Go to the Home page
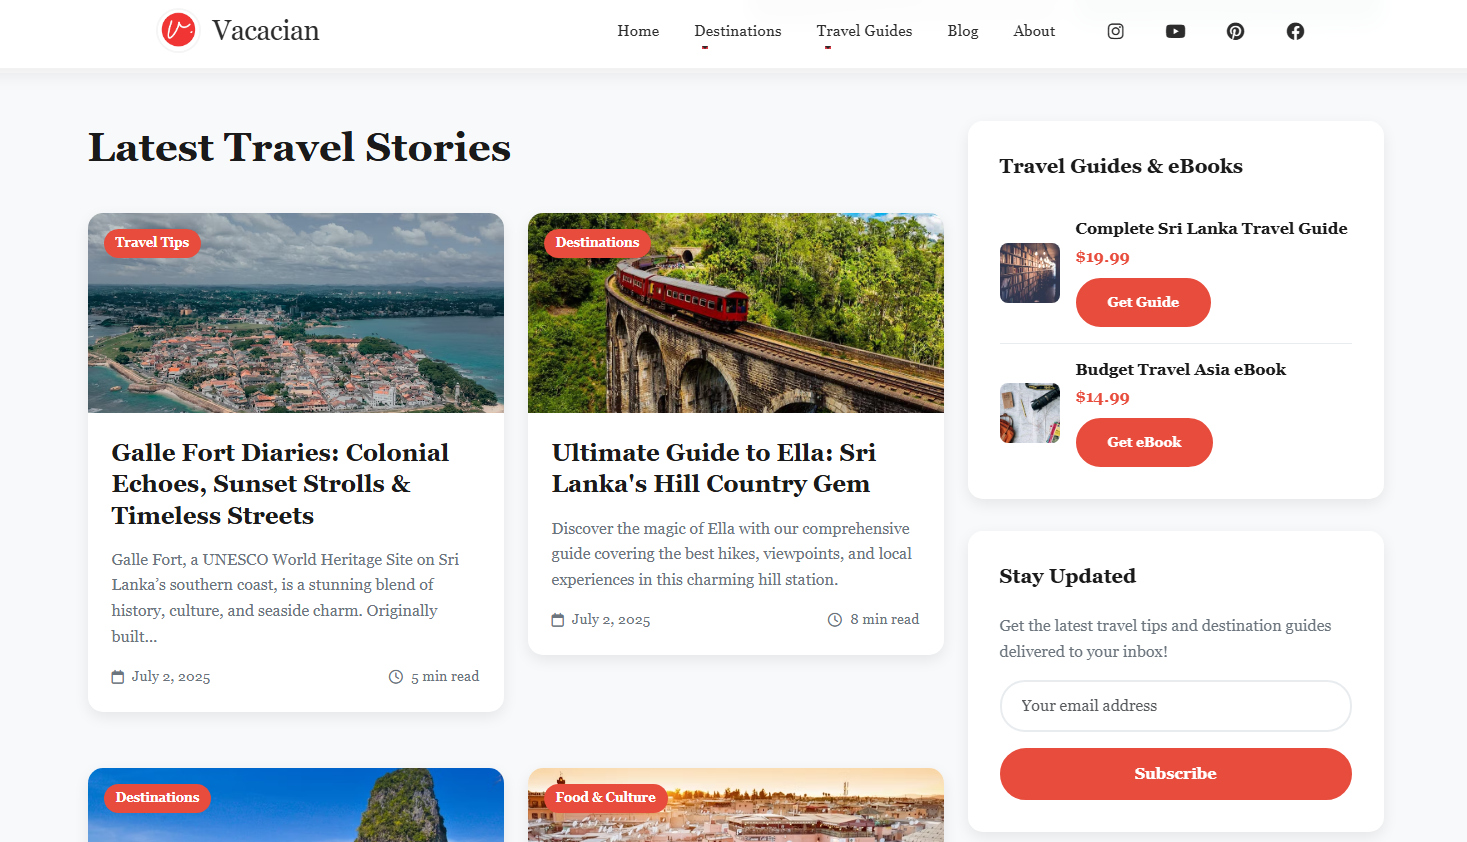Screen dimensions: 1467x842 [x=638, y=31]
